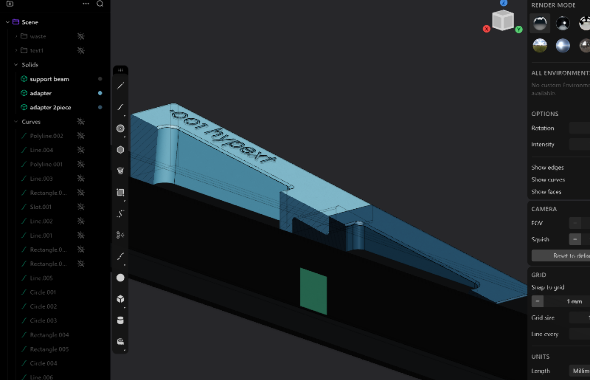Click the Rotation value field

click(579, 128)
